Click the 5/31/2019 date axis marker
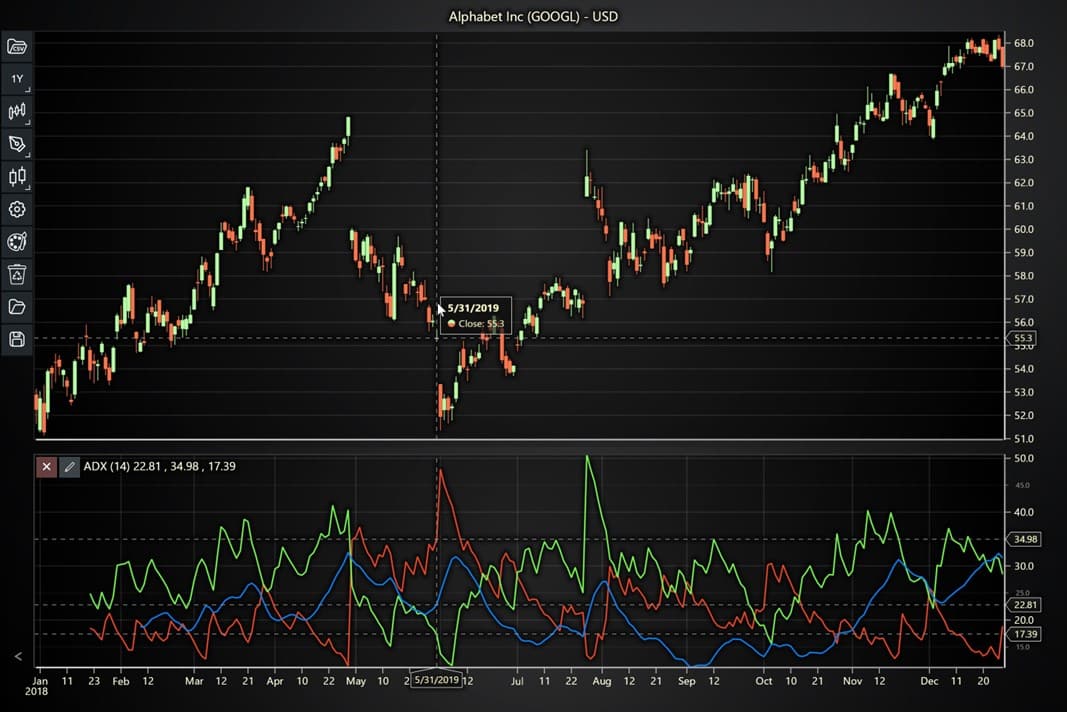This screenshot has height=712, width=1067. coord(438,678)
